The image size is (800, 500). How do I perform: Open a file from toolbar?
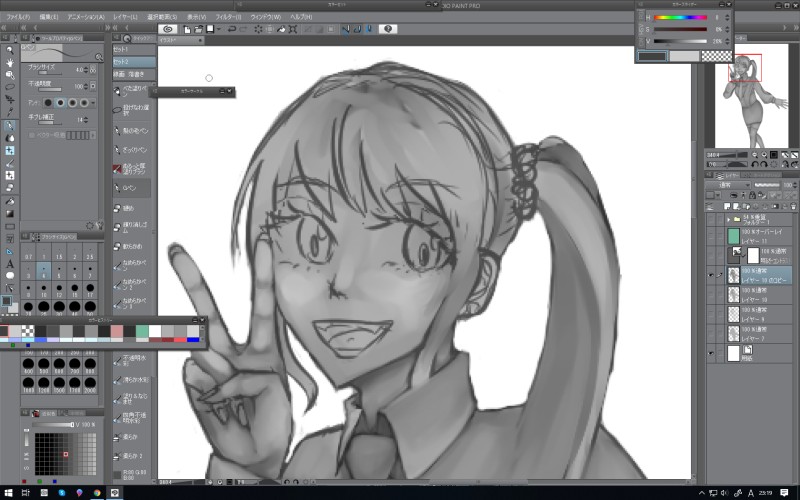(198, 29)
